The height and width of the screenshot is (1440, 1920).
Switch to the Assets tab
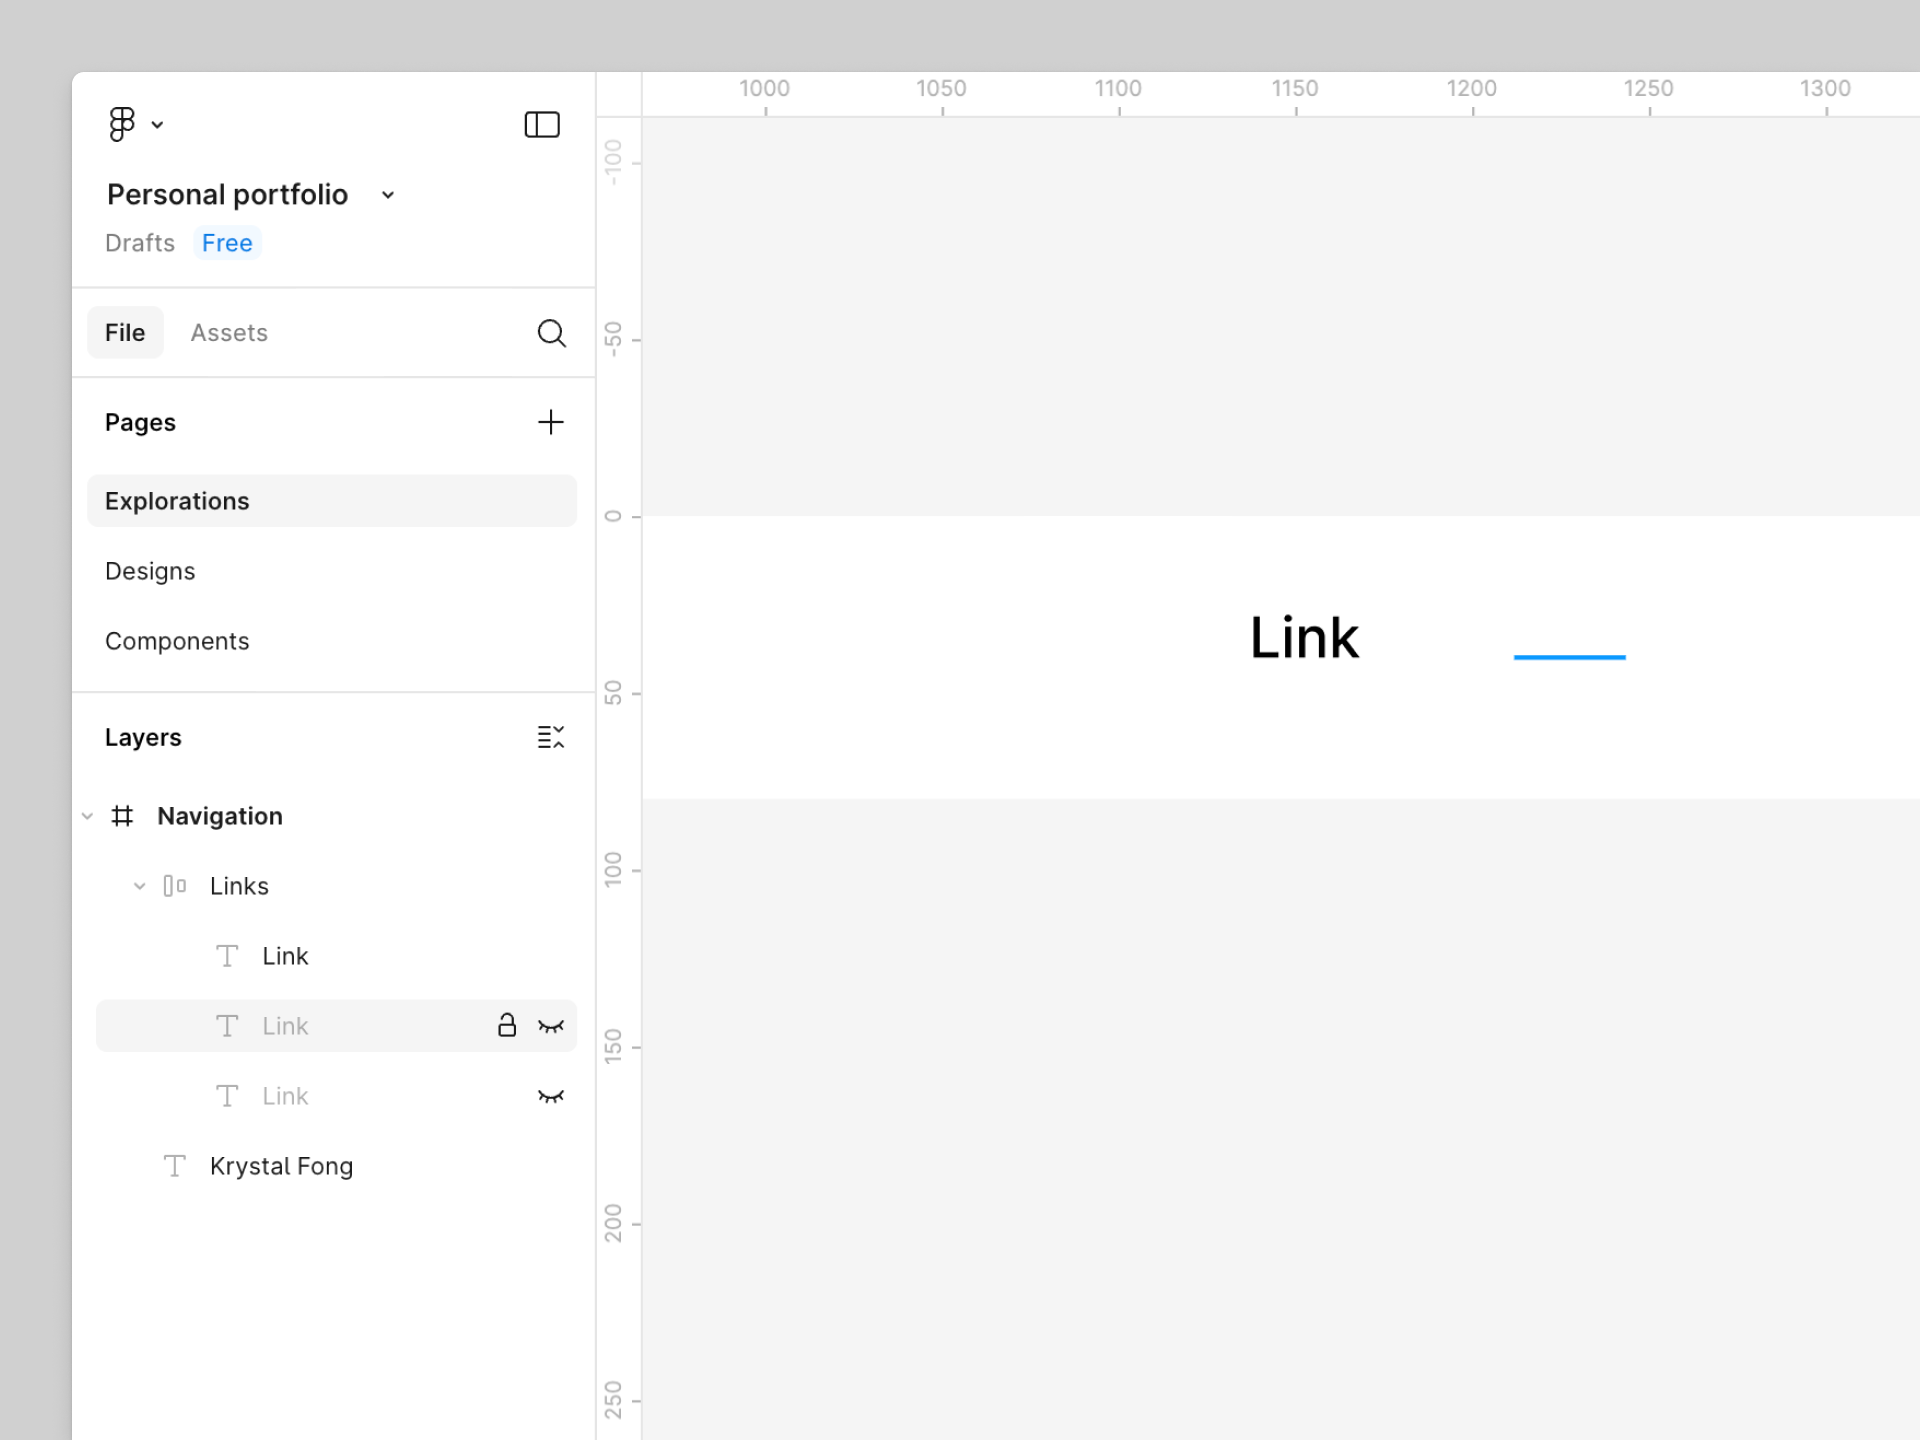pos(229,333)
